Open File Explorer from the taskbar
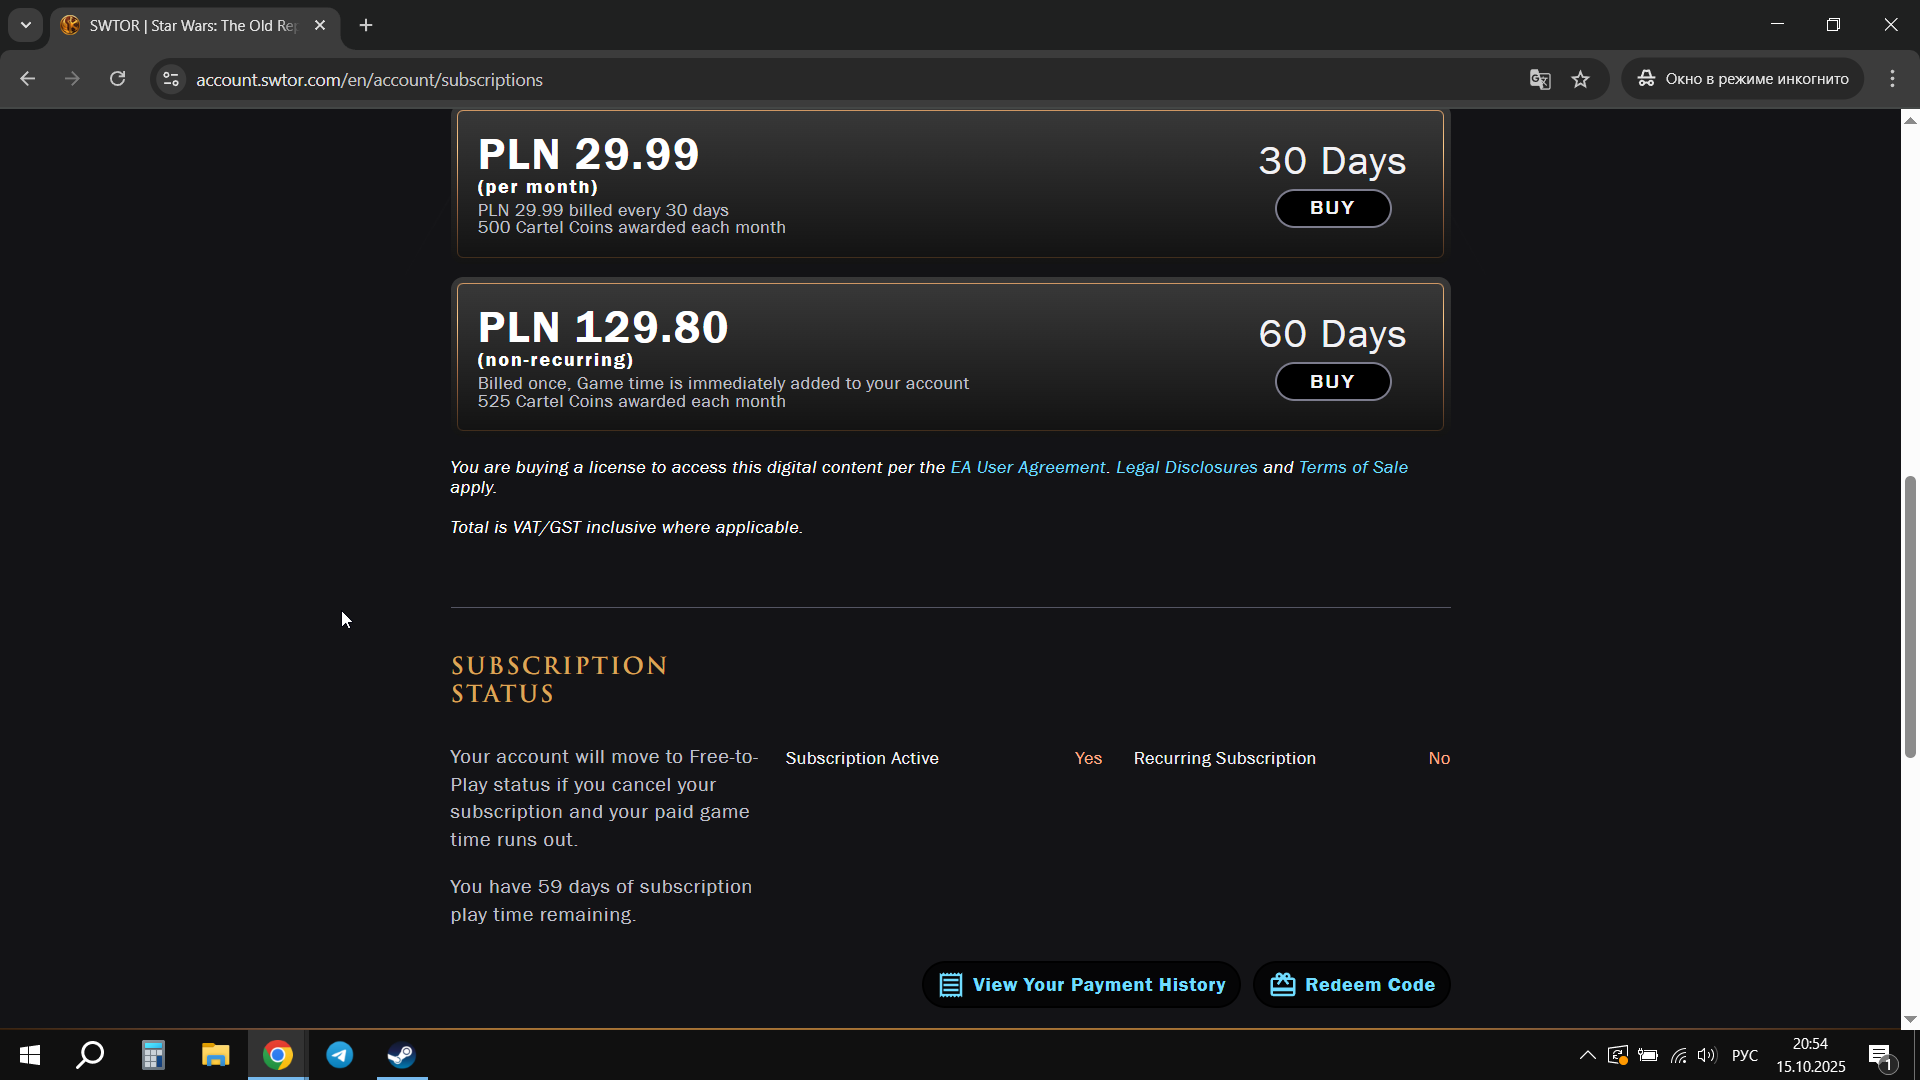 [215, 1055]
